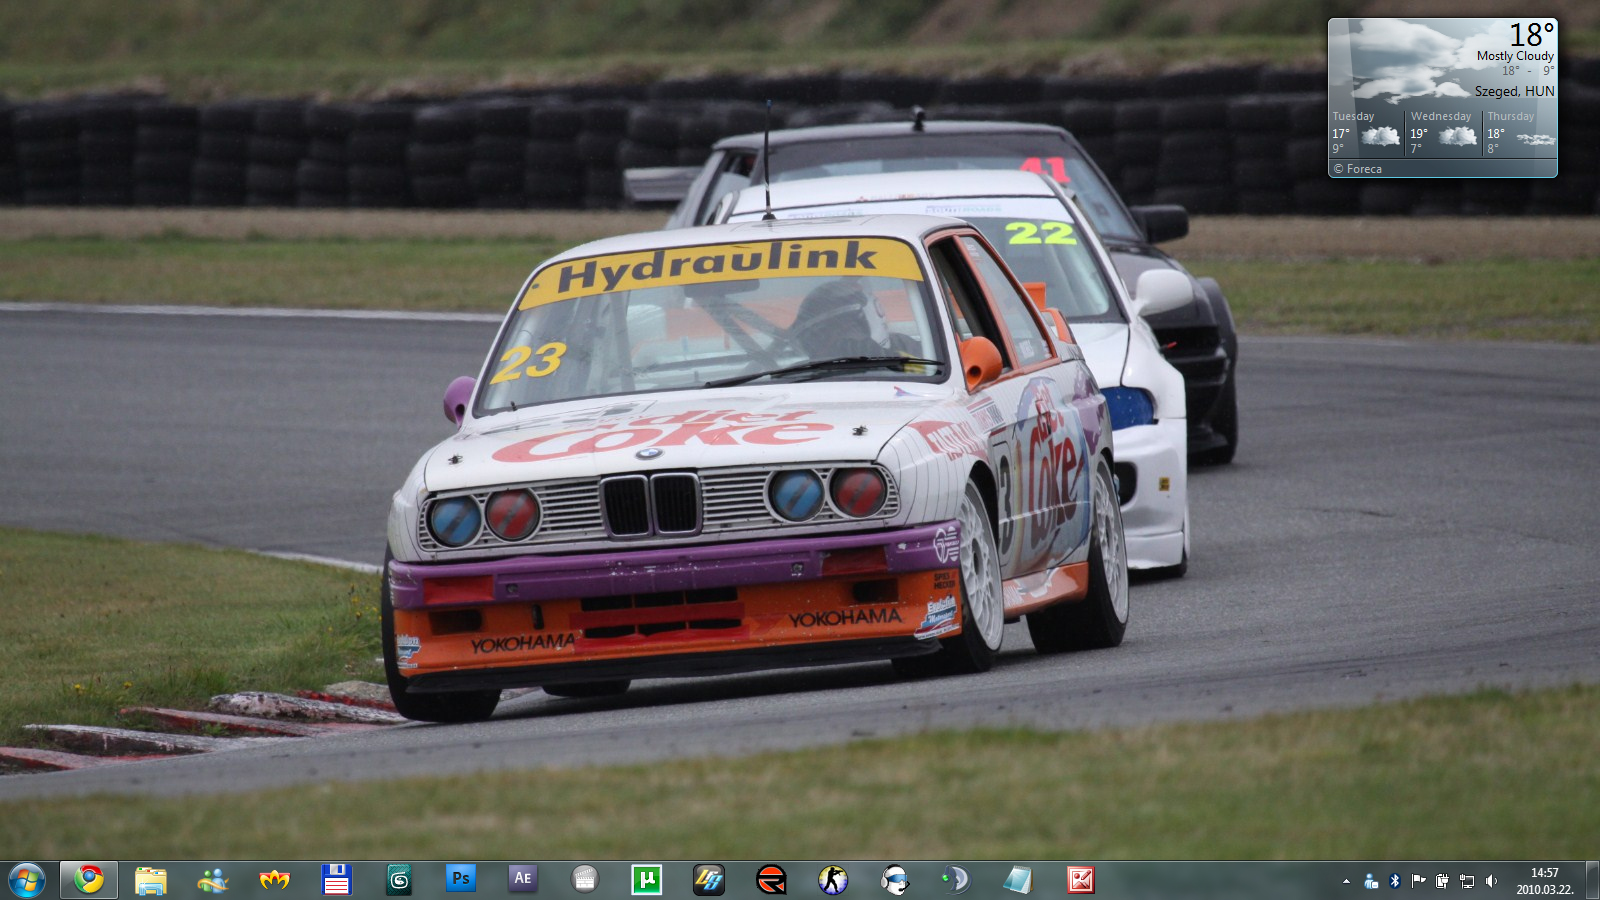Select Szeged, HUN location in weather gadget
This screenshot has width=1600, height=900.
tap(1515, 91)
